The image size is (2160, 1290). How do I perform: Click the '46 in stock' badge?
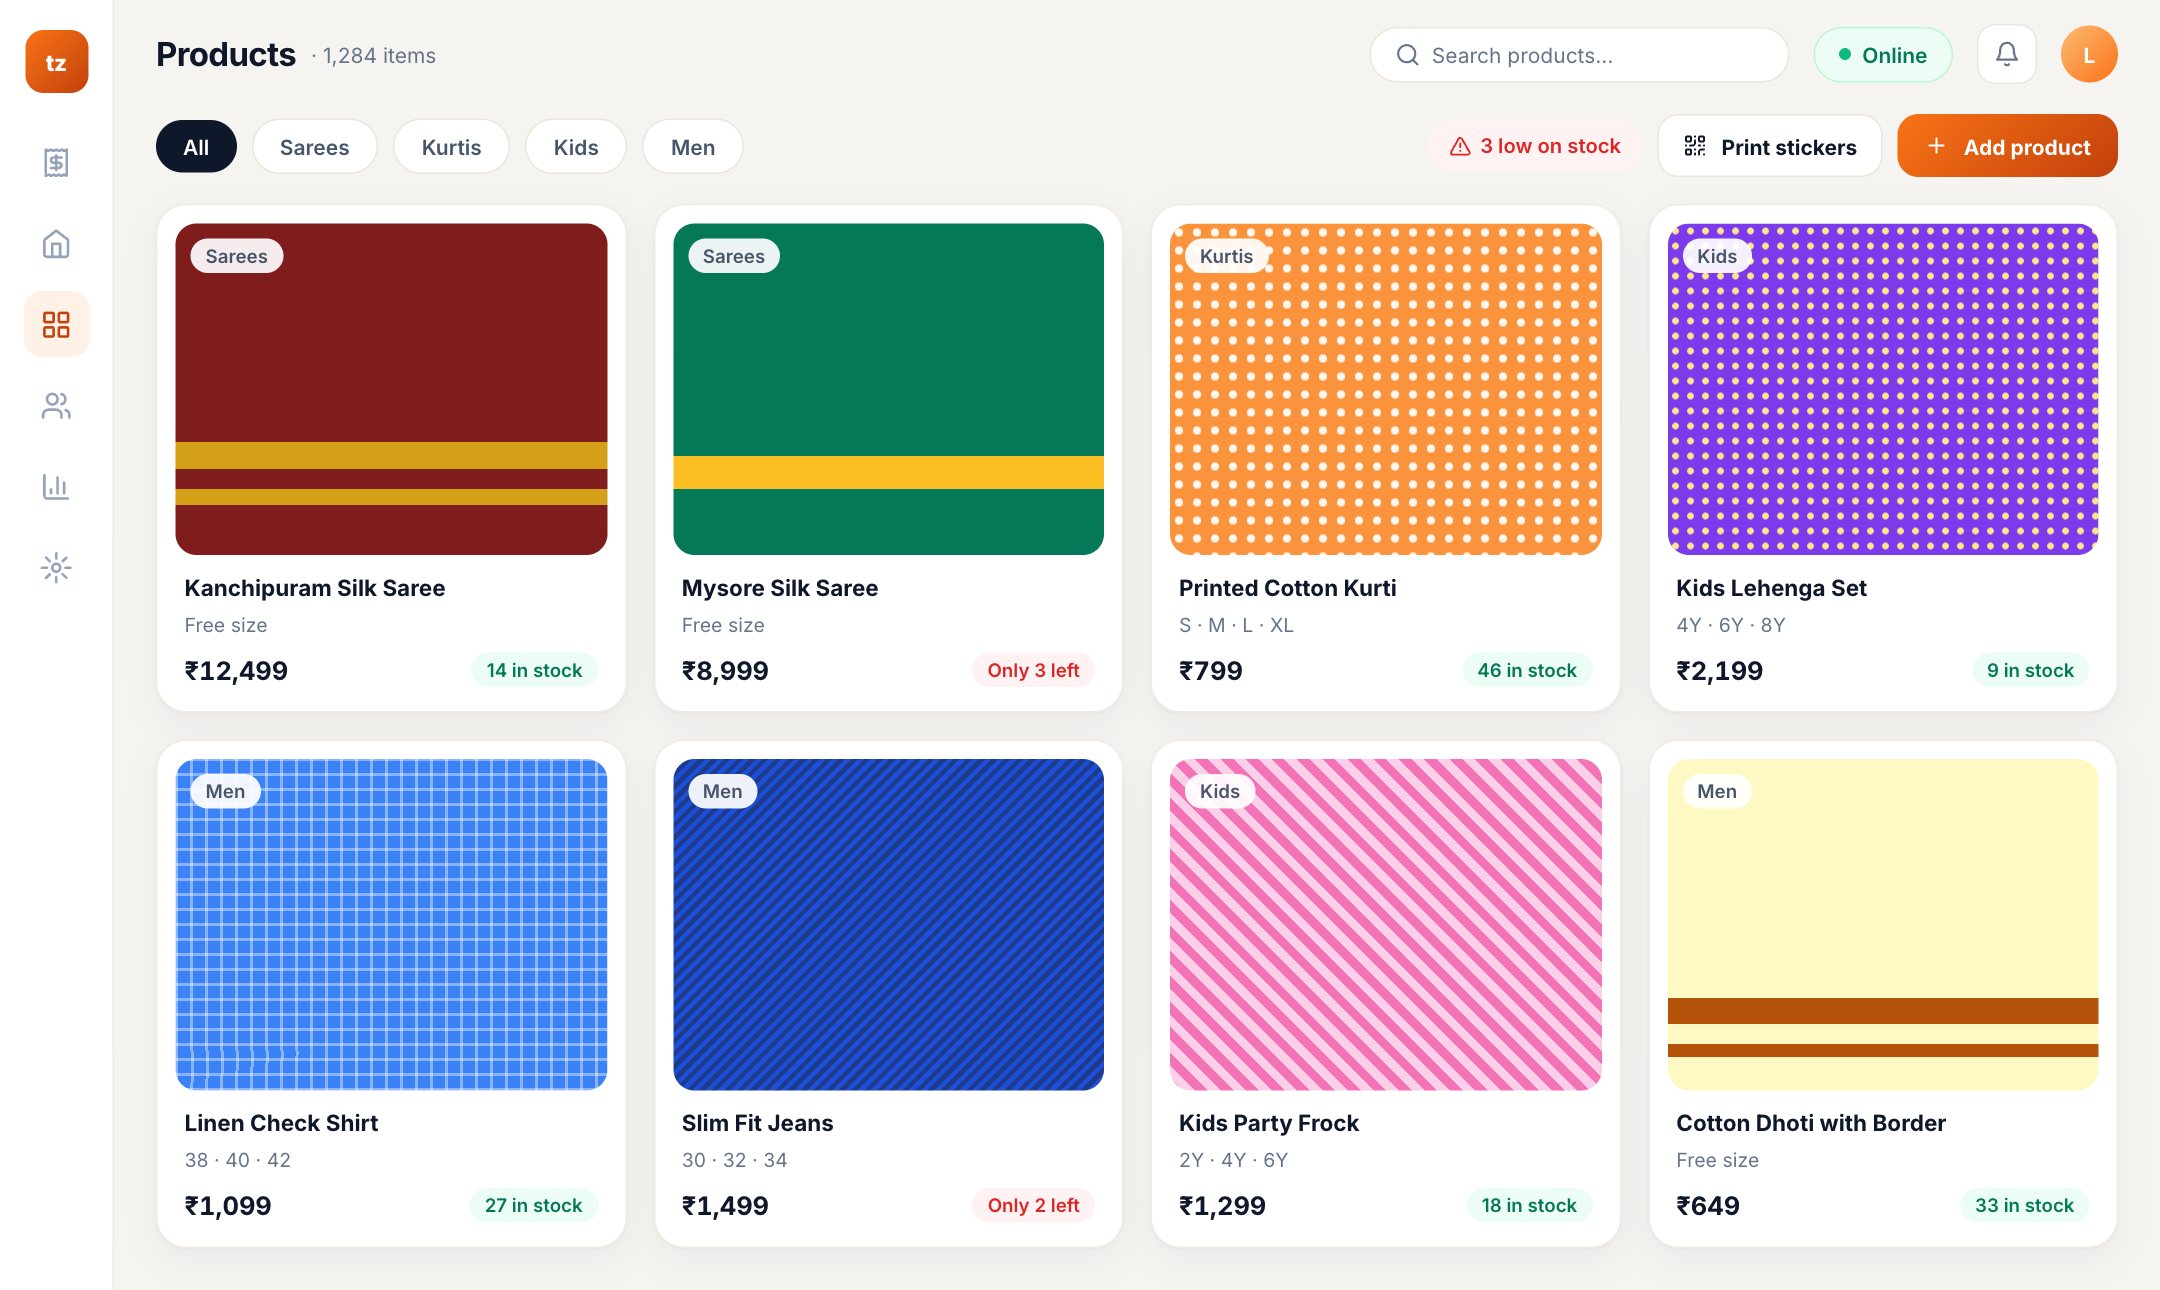(1527, 670)
